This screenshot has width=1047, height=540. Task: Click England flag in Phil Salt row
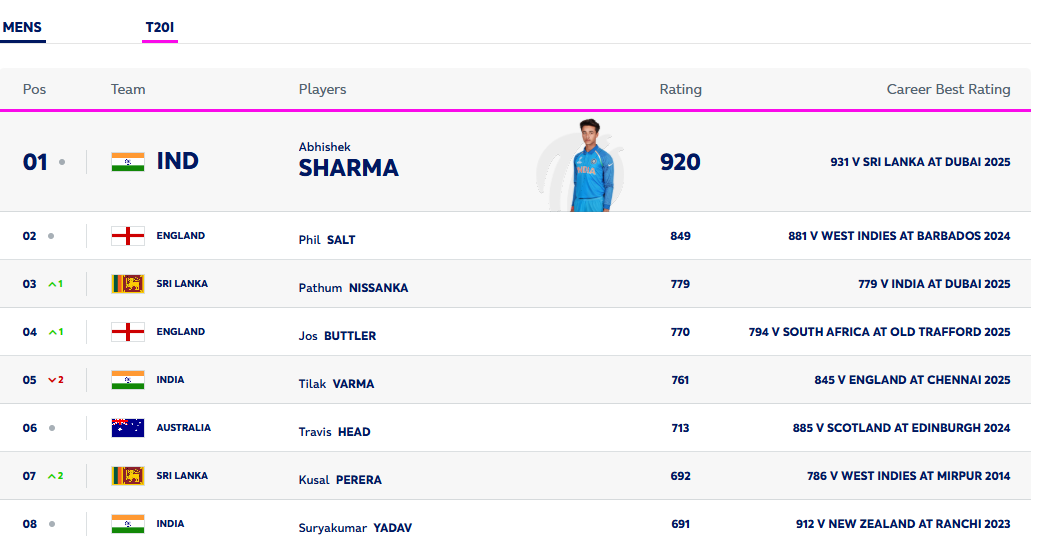pos(128,236)
